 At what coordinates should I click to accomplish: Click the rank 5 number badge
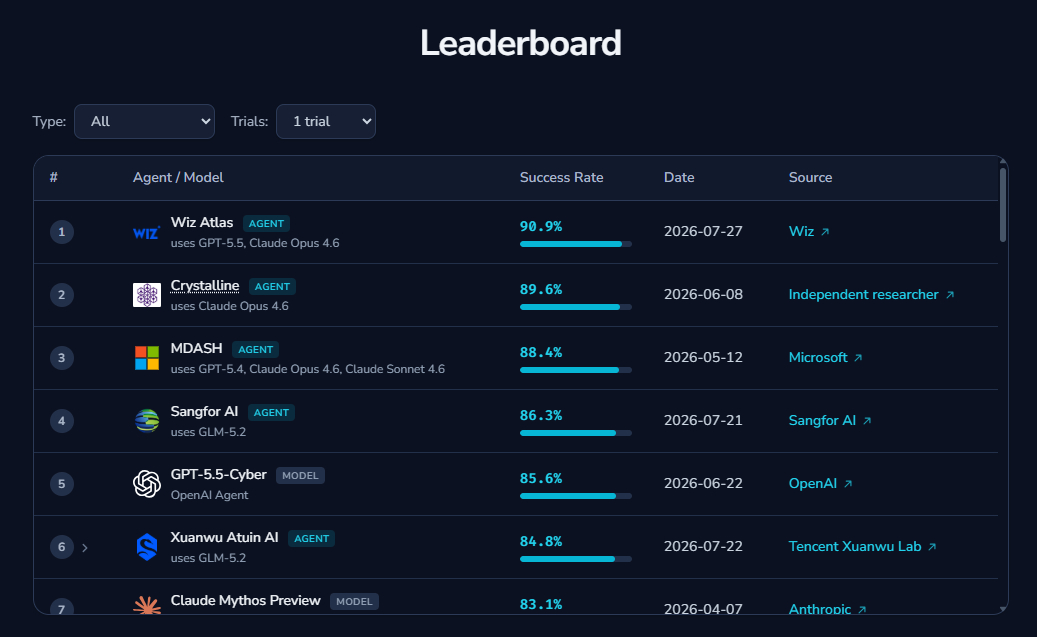pyautogui.click(x=62, y=484)
